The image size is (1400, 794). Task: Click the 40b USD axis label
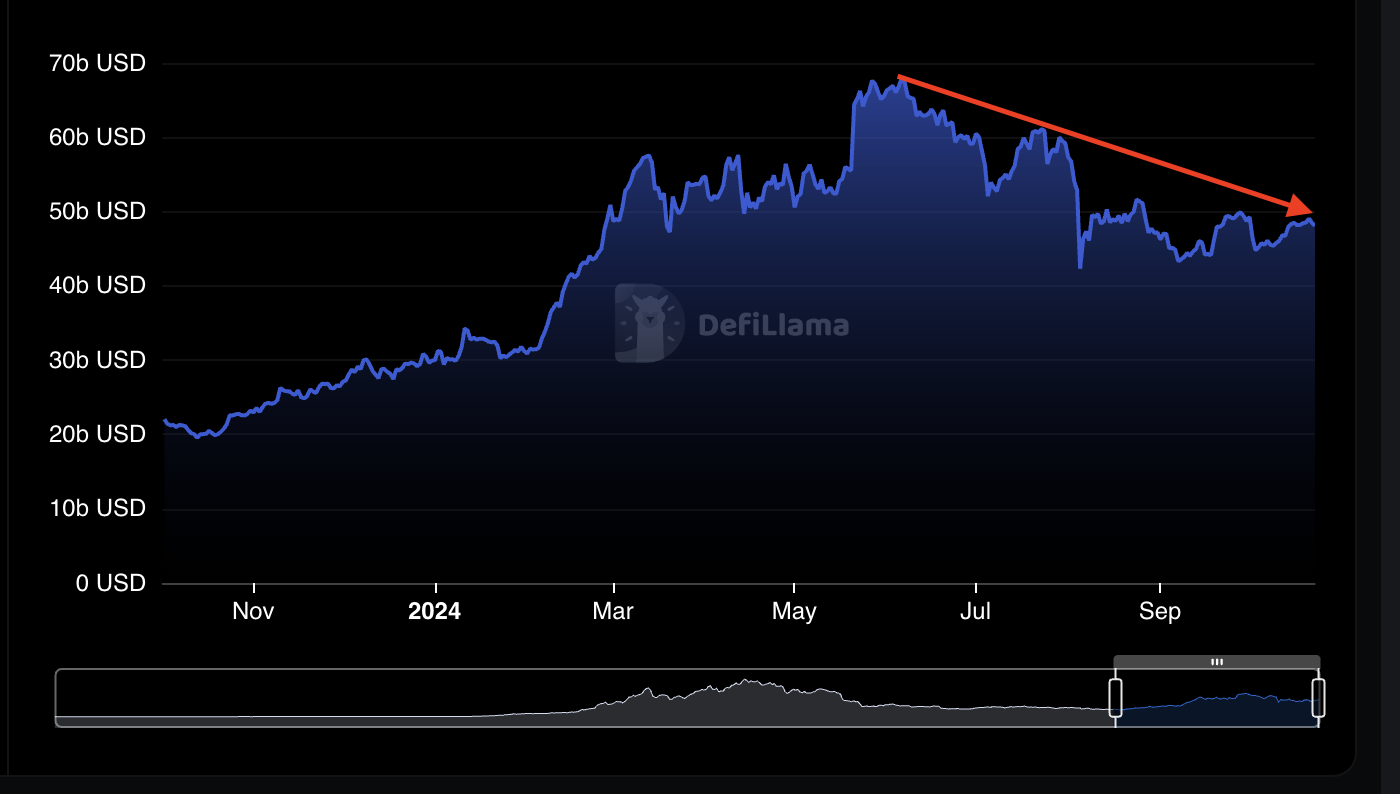pos(97,285)
